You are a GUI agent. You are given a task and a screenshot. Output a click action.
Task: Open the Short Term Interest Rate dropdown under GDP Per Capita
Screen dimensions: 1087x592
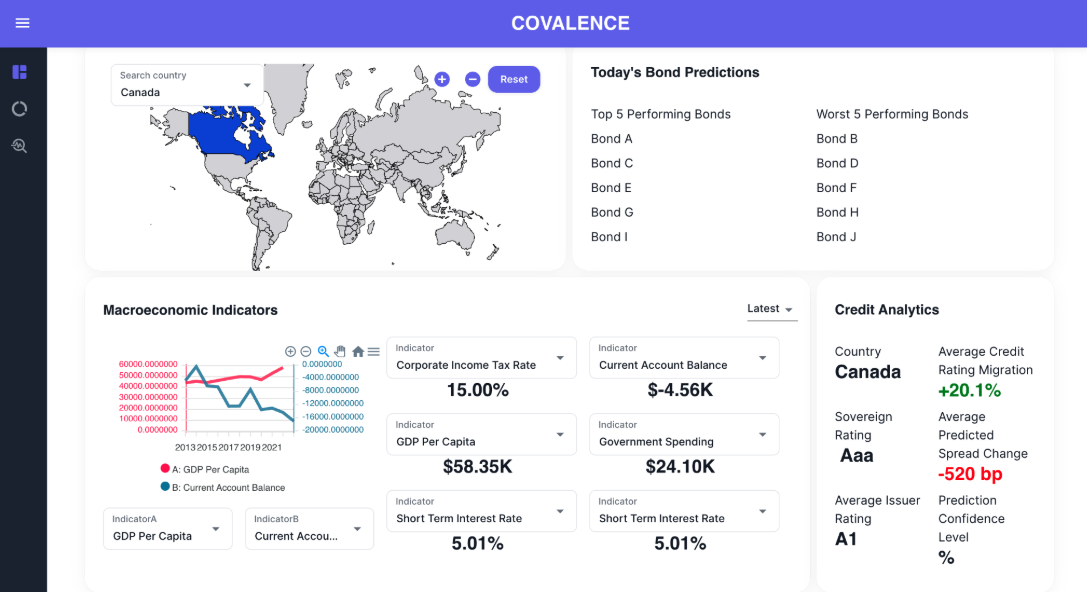click(x=481, y=511)
